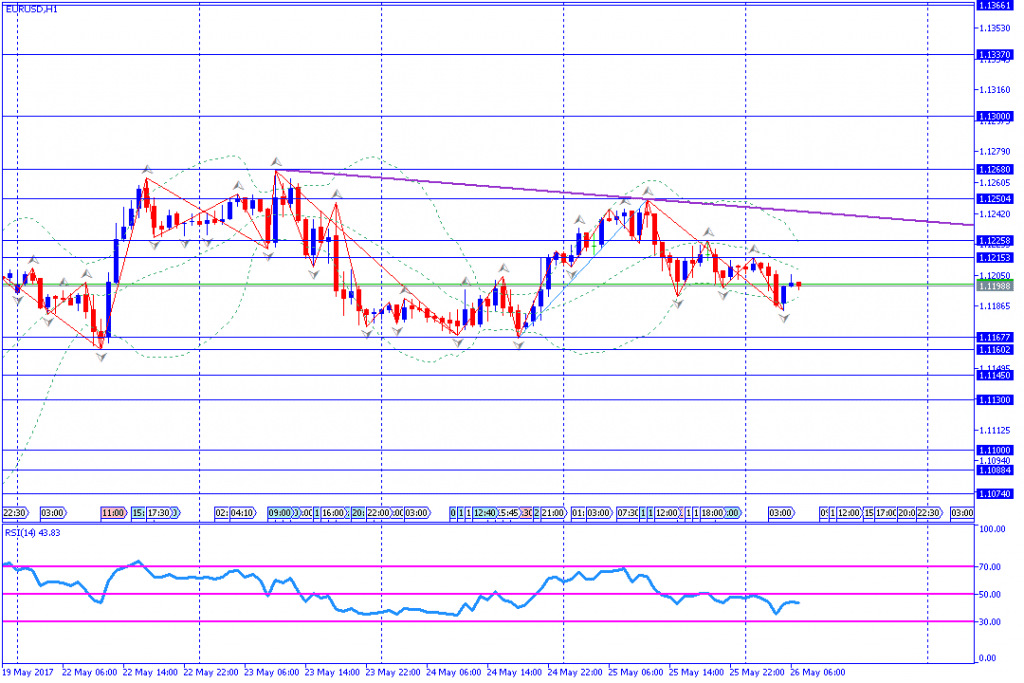Click the EURUSD,H1 chart title
The width and height of the screenshot is (1024, 683).
(30, 8)
